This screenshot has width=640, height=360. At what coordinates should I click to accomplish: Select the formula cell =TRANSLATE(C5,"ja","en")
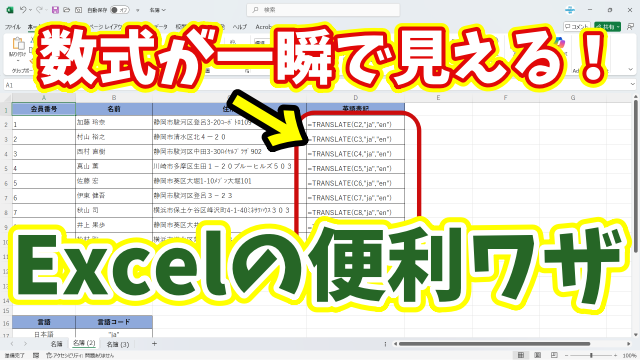pyautogui.click(x=356, y=168)
